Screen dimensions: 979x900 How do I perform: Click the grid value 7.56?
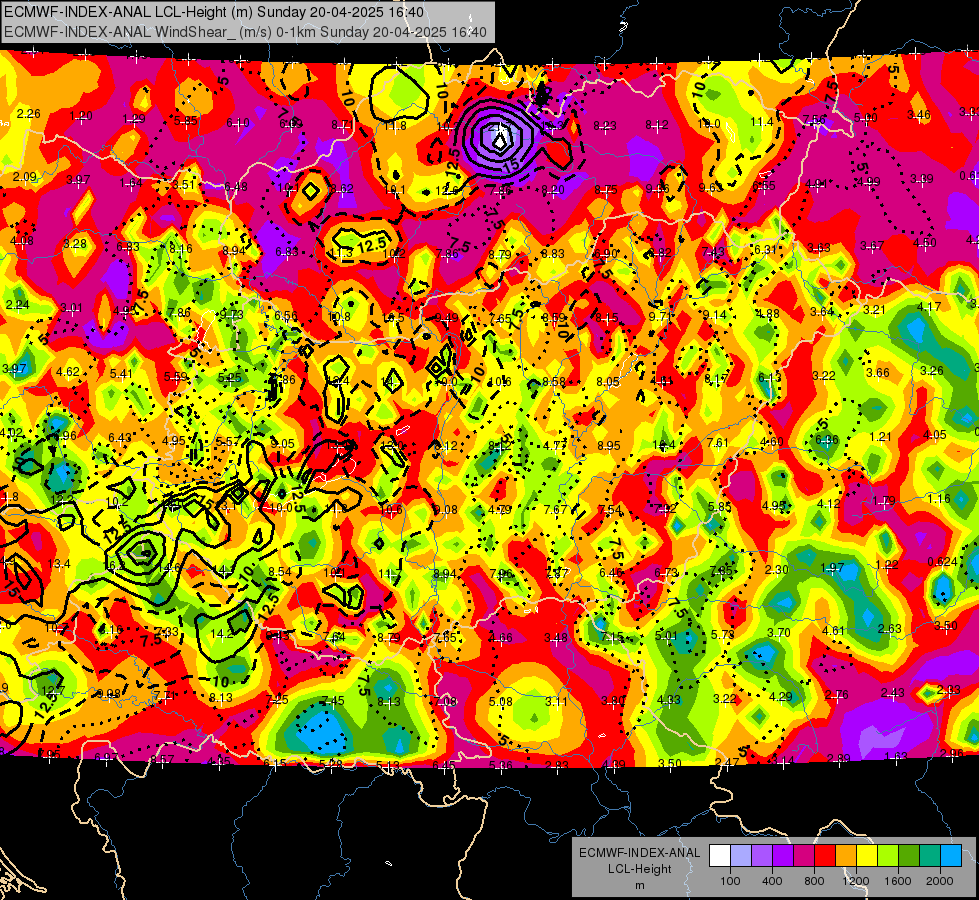(814, 119)
